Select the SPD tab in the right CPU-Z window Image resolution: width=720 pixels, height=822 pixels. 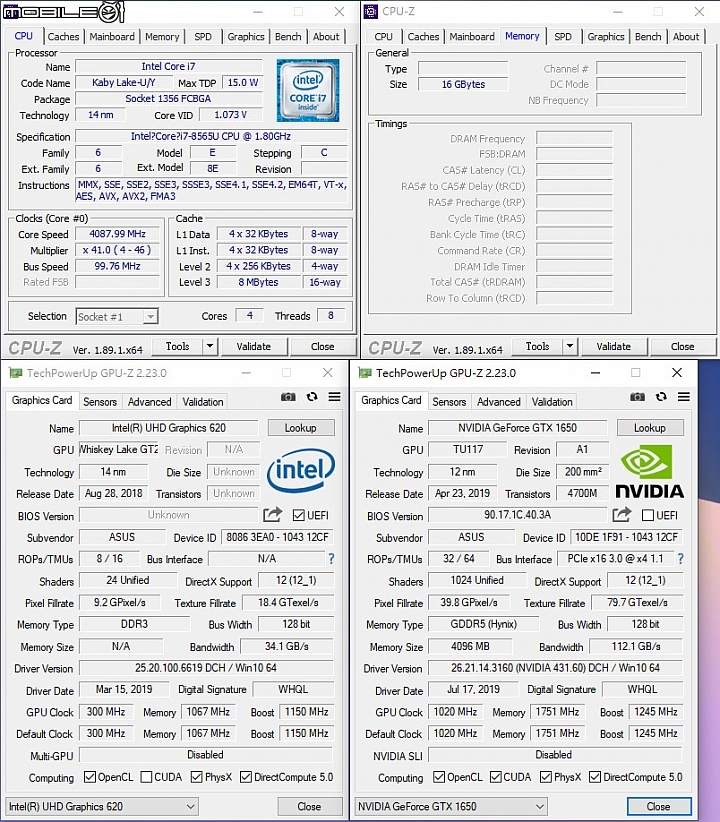coord(563,37)
